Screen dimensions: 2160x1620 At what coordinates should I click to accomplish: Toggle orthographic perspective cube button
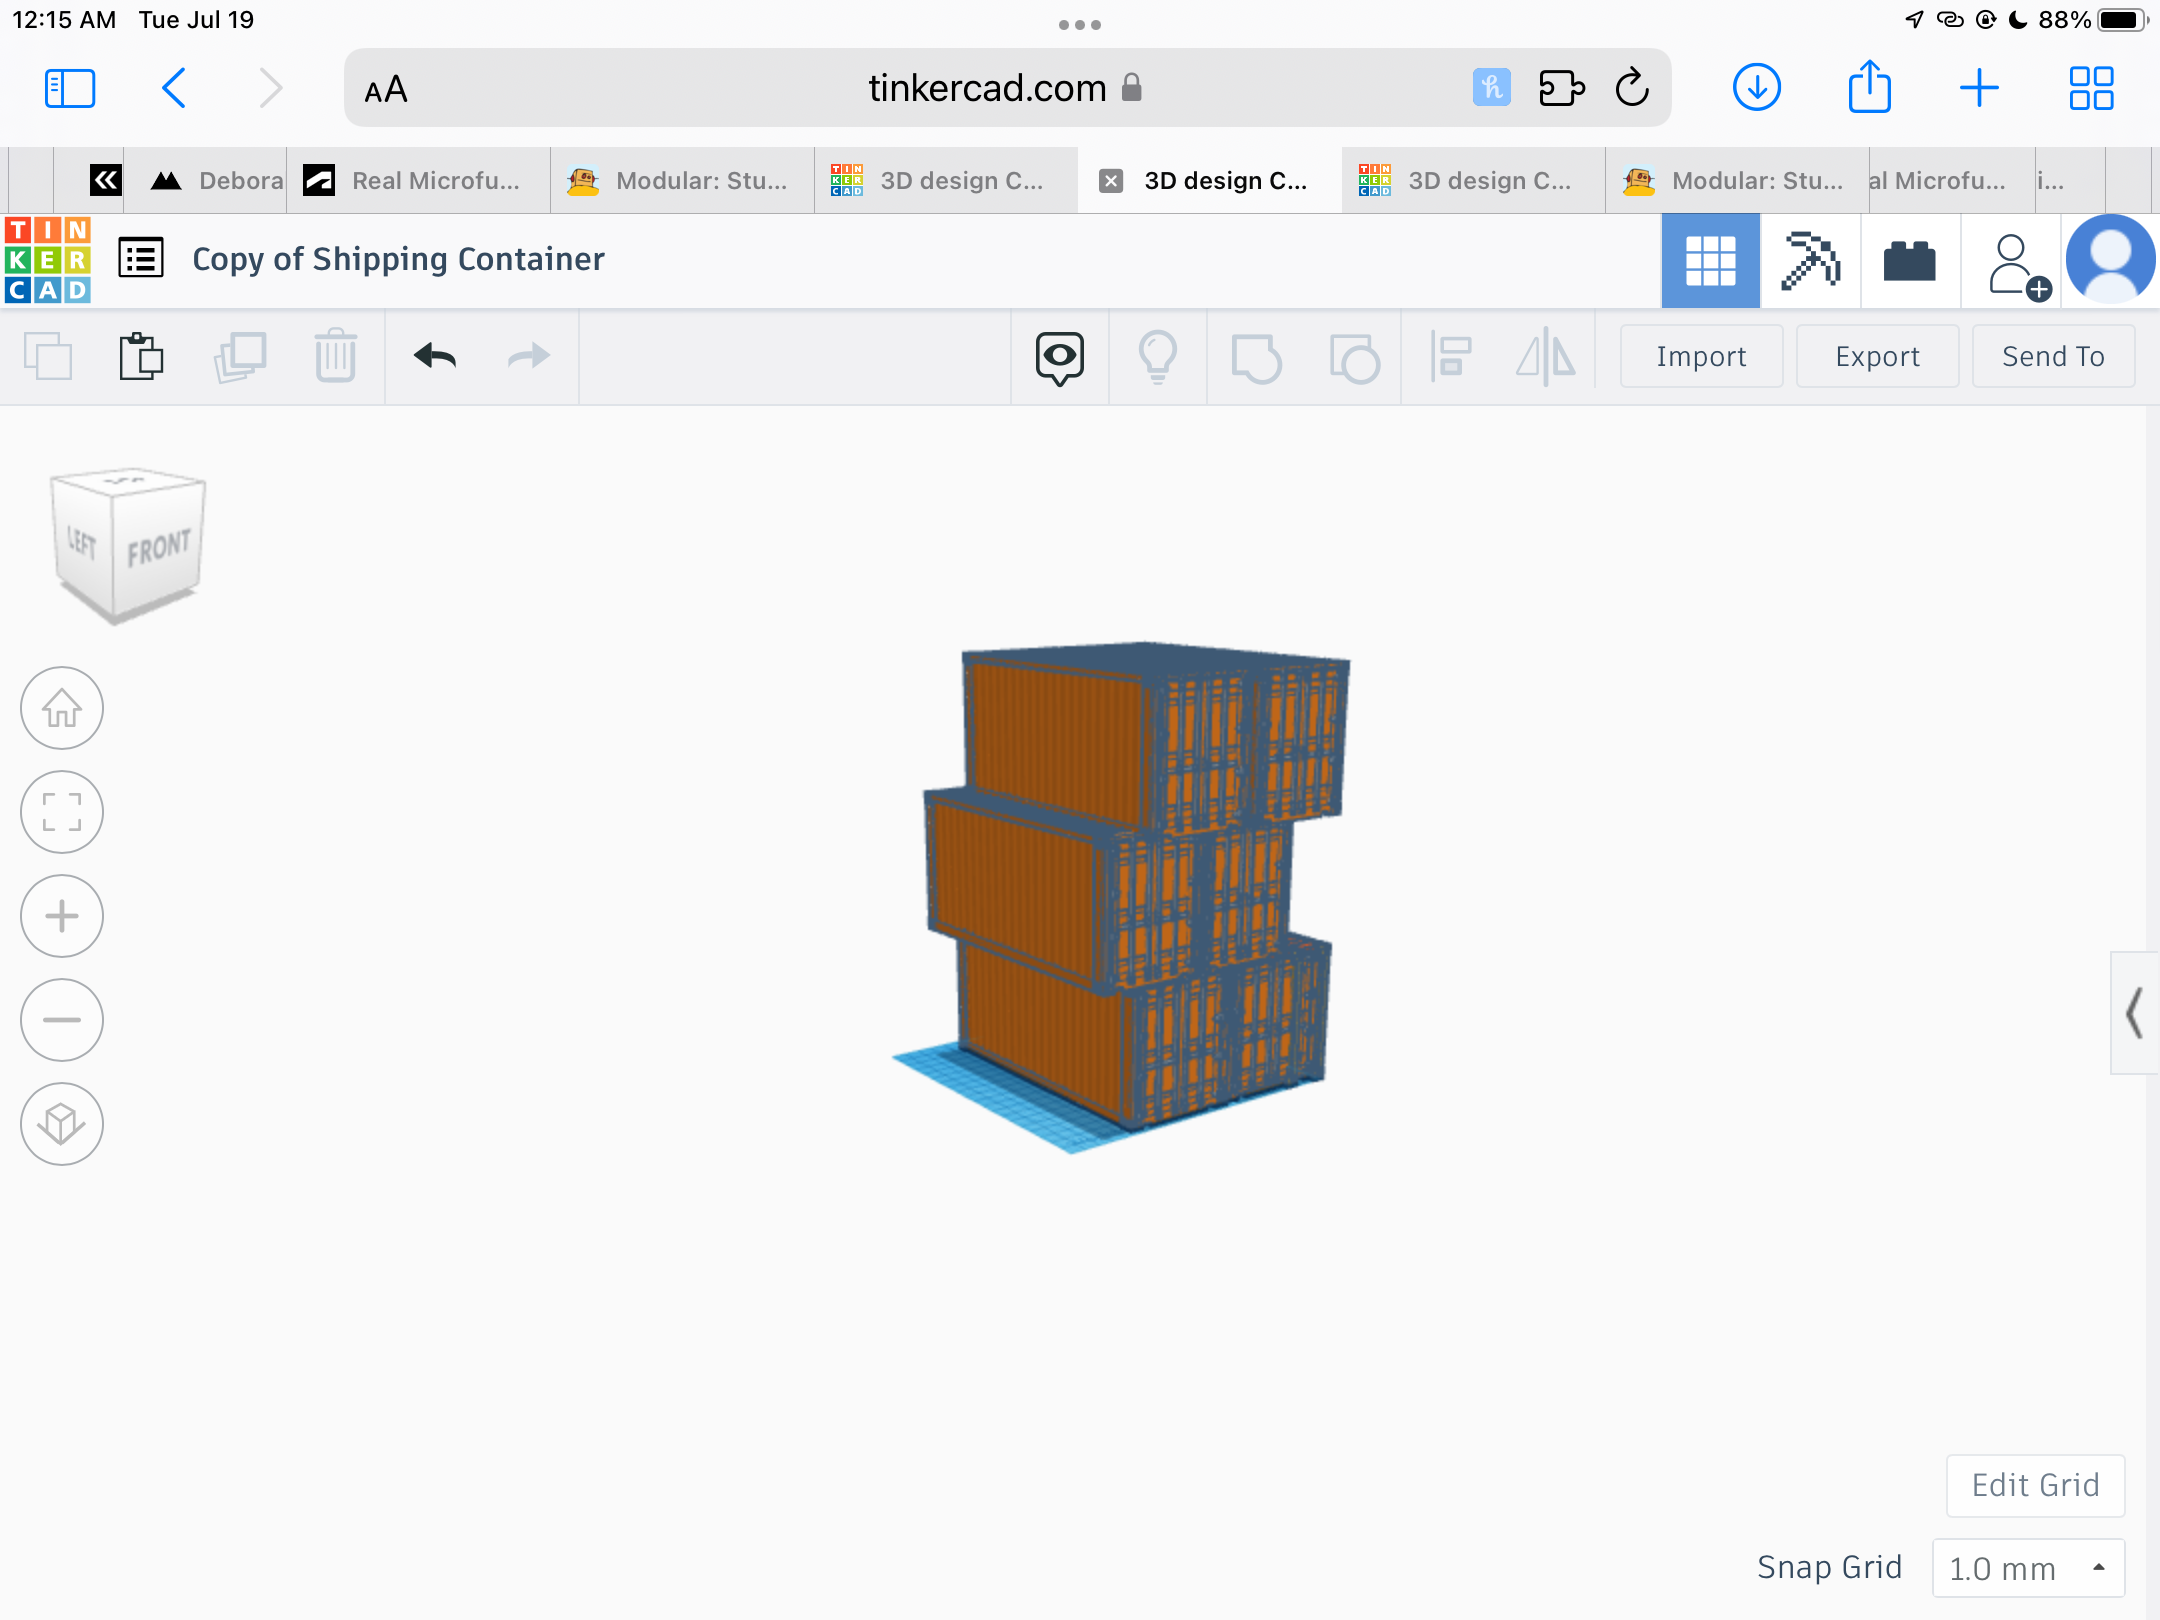click(62, 1124)
